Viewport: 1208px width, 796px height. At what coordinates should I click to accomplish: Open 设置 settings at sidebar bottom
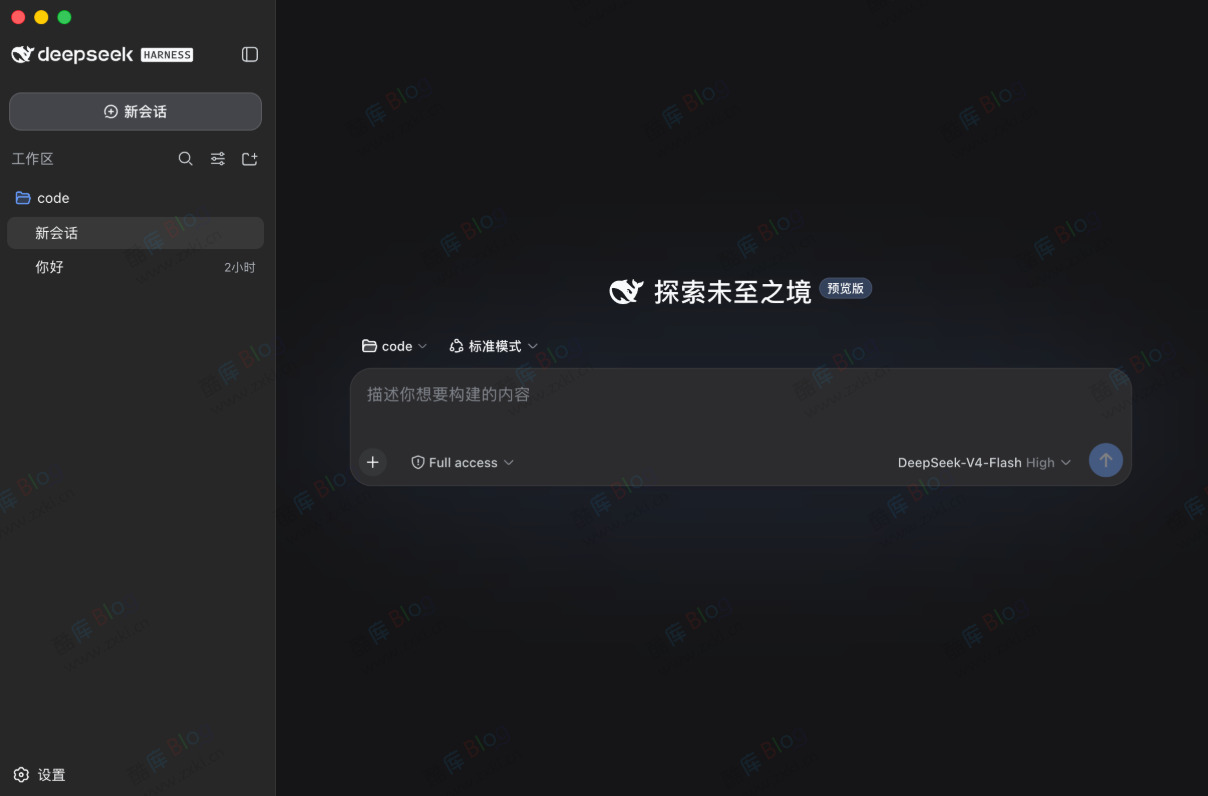pos(40,775)
